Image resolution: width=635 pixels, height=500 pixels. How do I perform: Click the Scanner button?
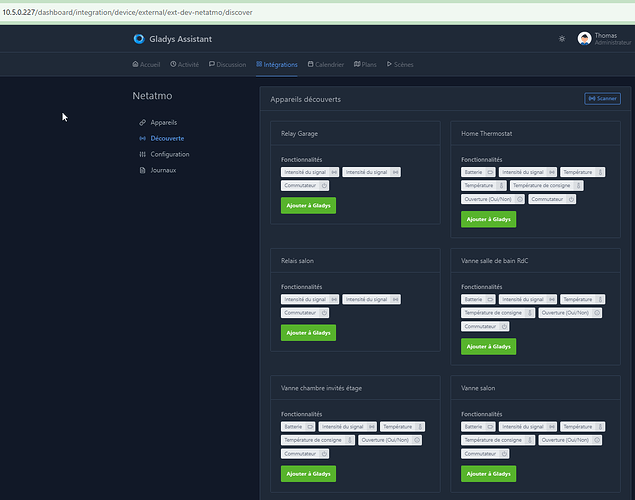[602, 98]
